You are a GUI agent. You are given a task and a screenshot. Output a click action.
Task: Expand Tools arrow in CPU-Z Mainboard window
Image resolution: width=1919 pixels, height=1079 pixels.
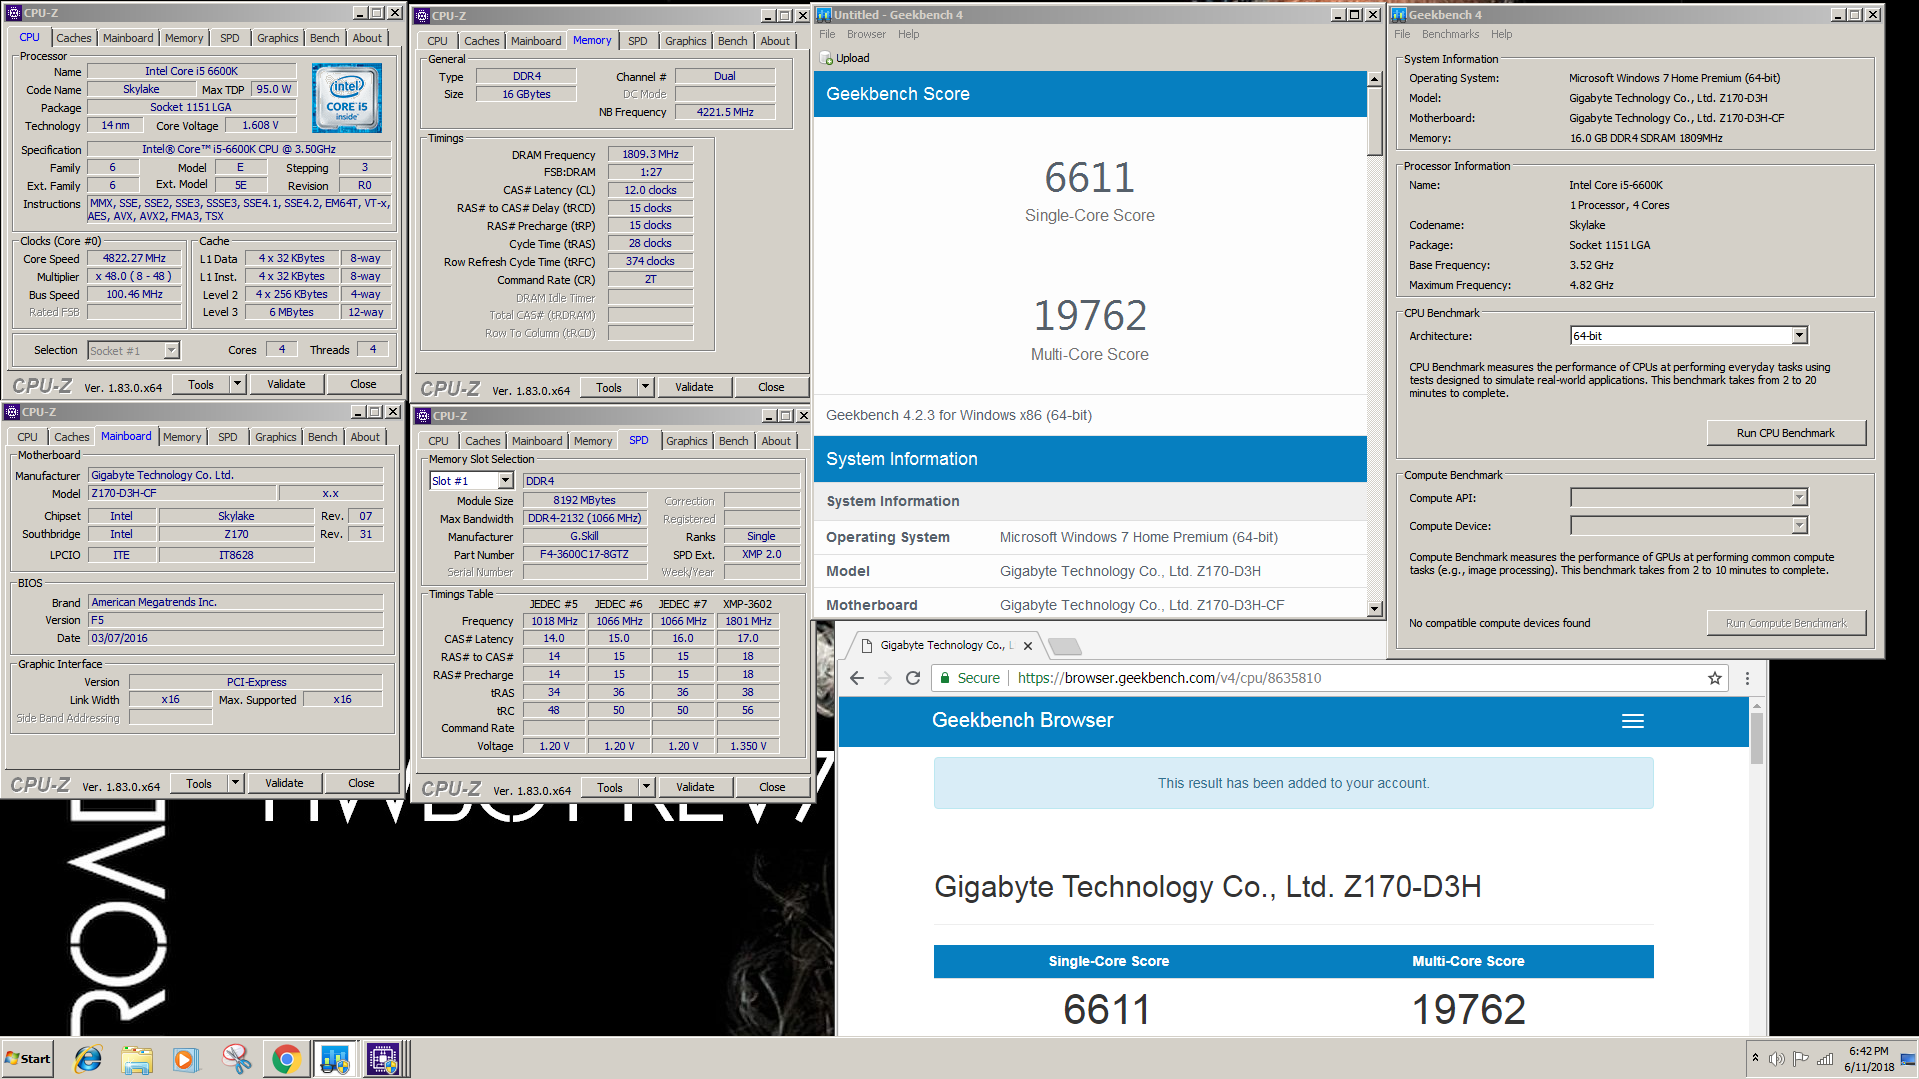tap(235, 783)
